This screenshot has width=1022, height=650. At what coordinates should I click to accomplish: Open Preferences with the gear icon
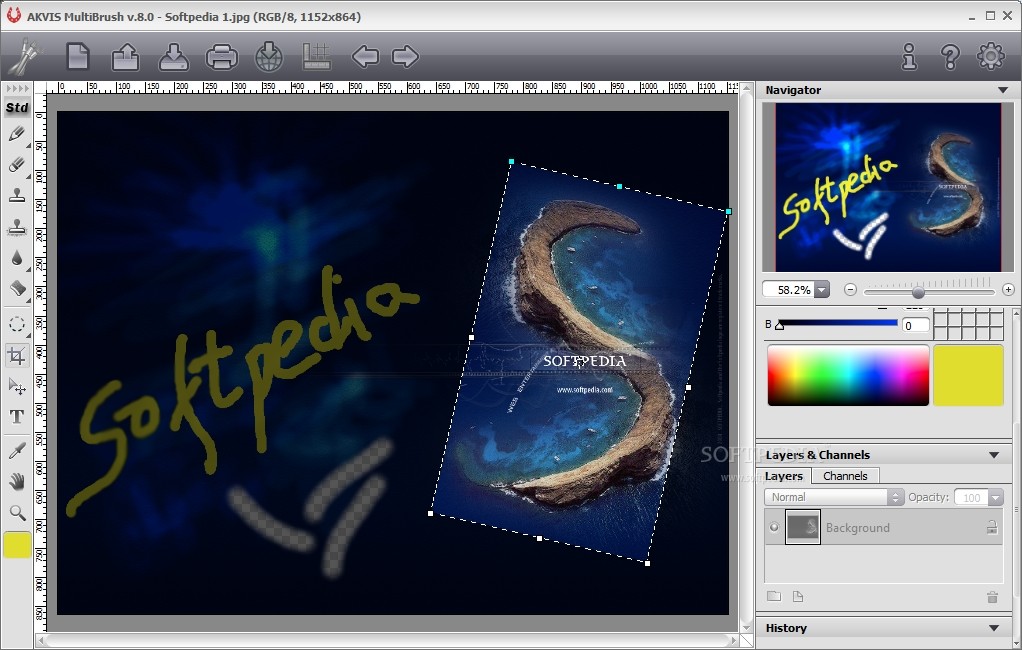[991, 56]
